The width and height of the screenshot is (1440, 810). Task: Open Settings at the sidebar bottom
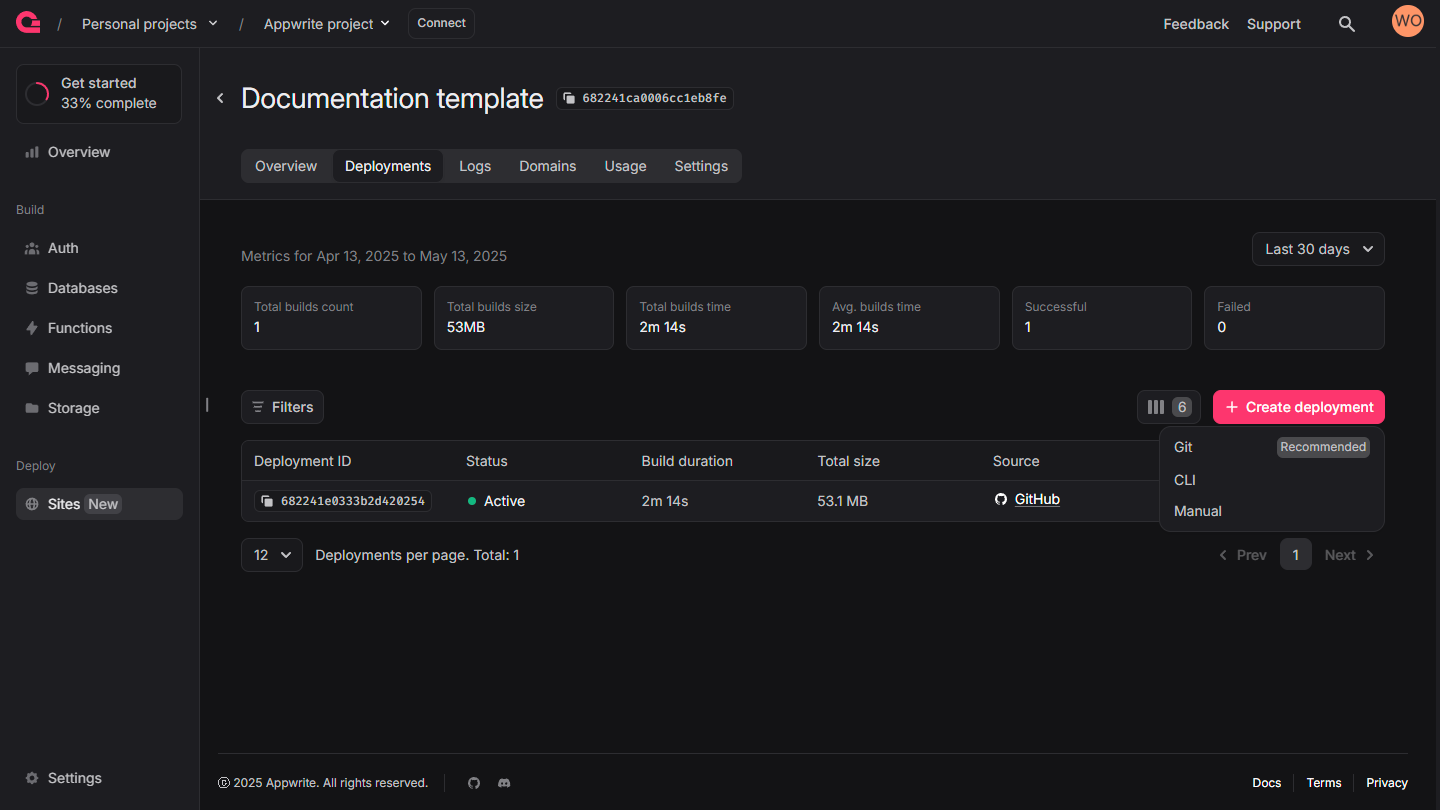(x=99, y=778)
